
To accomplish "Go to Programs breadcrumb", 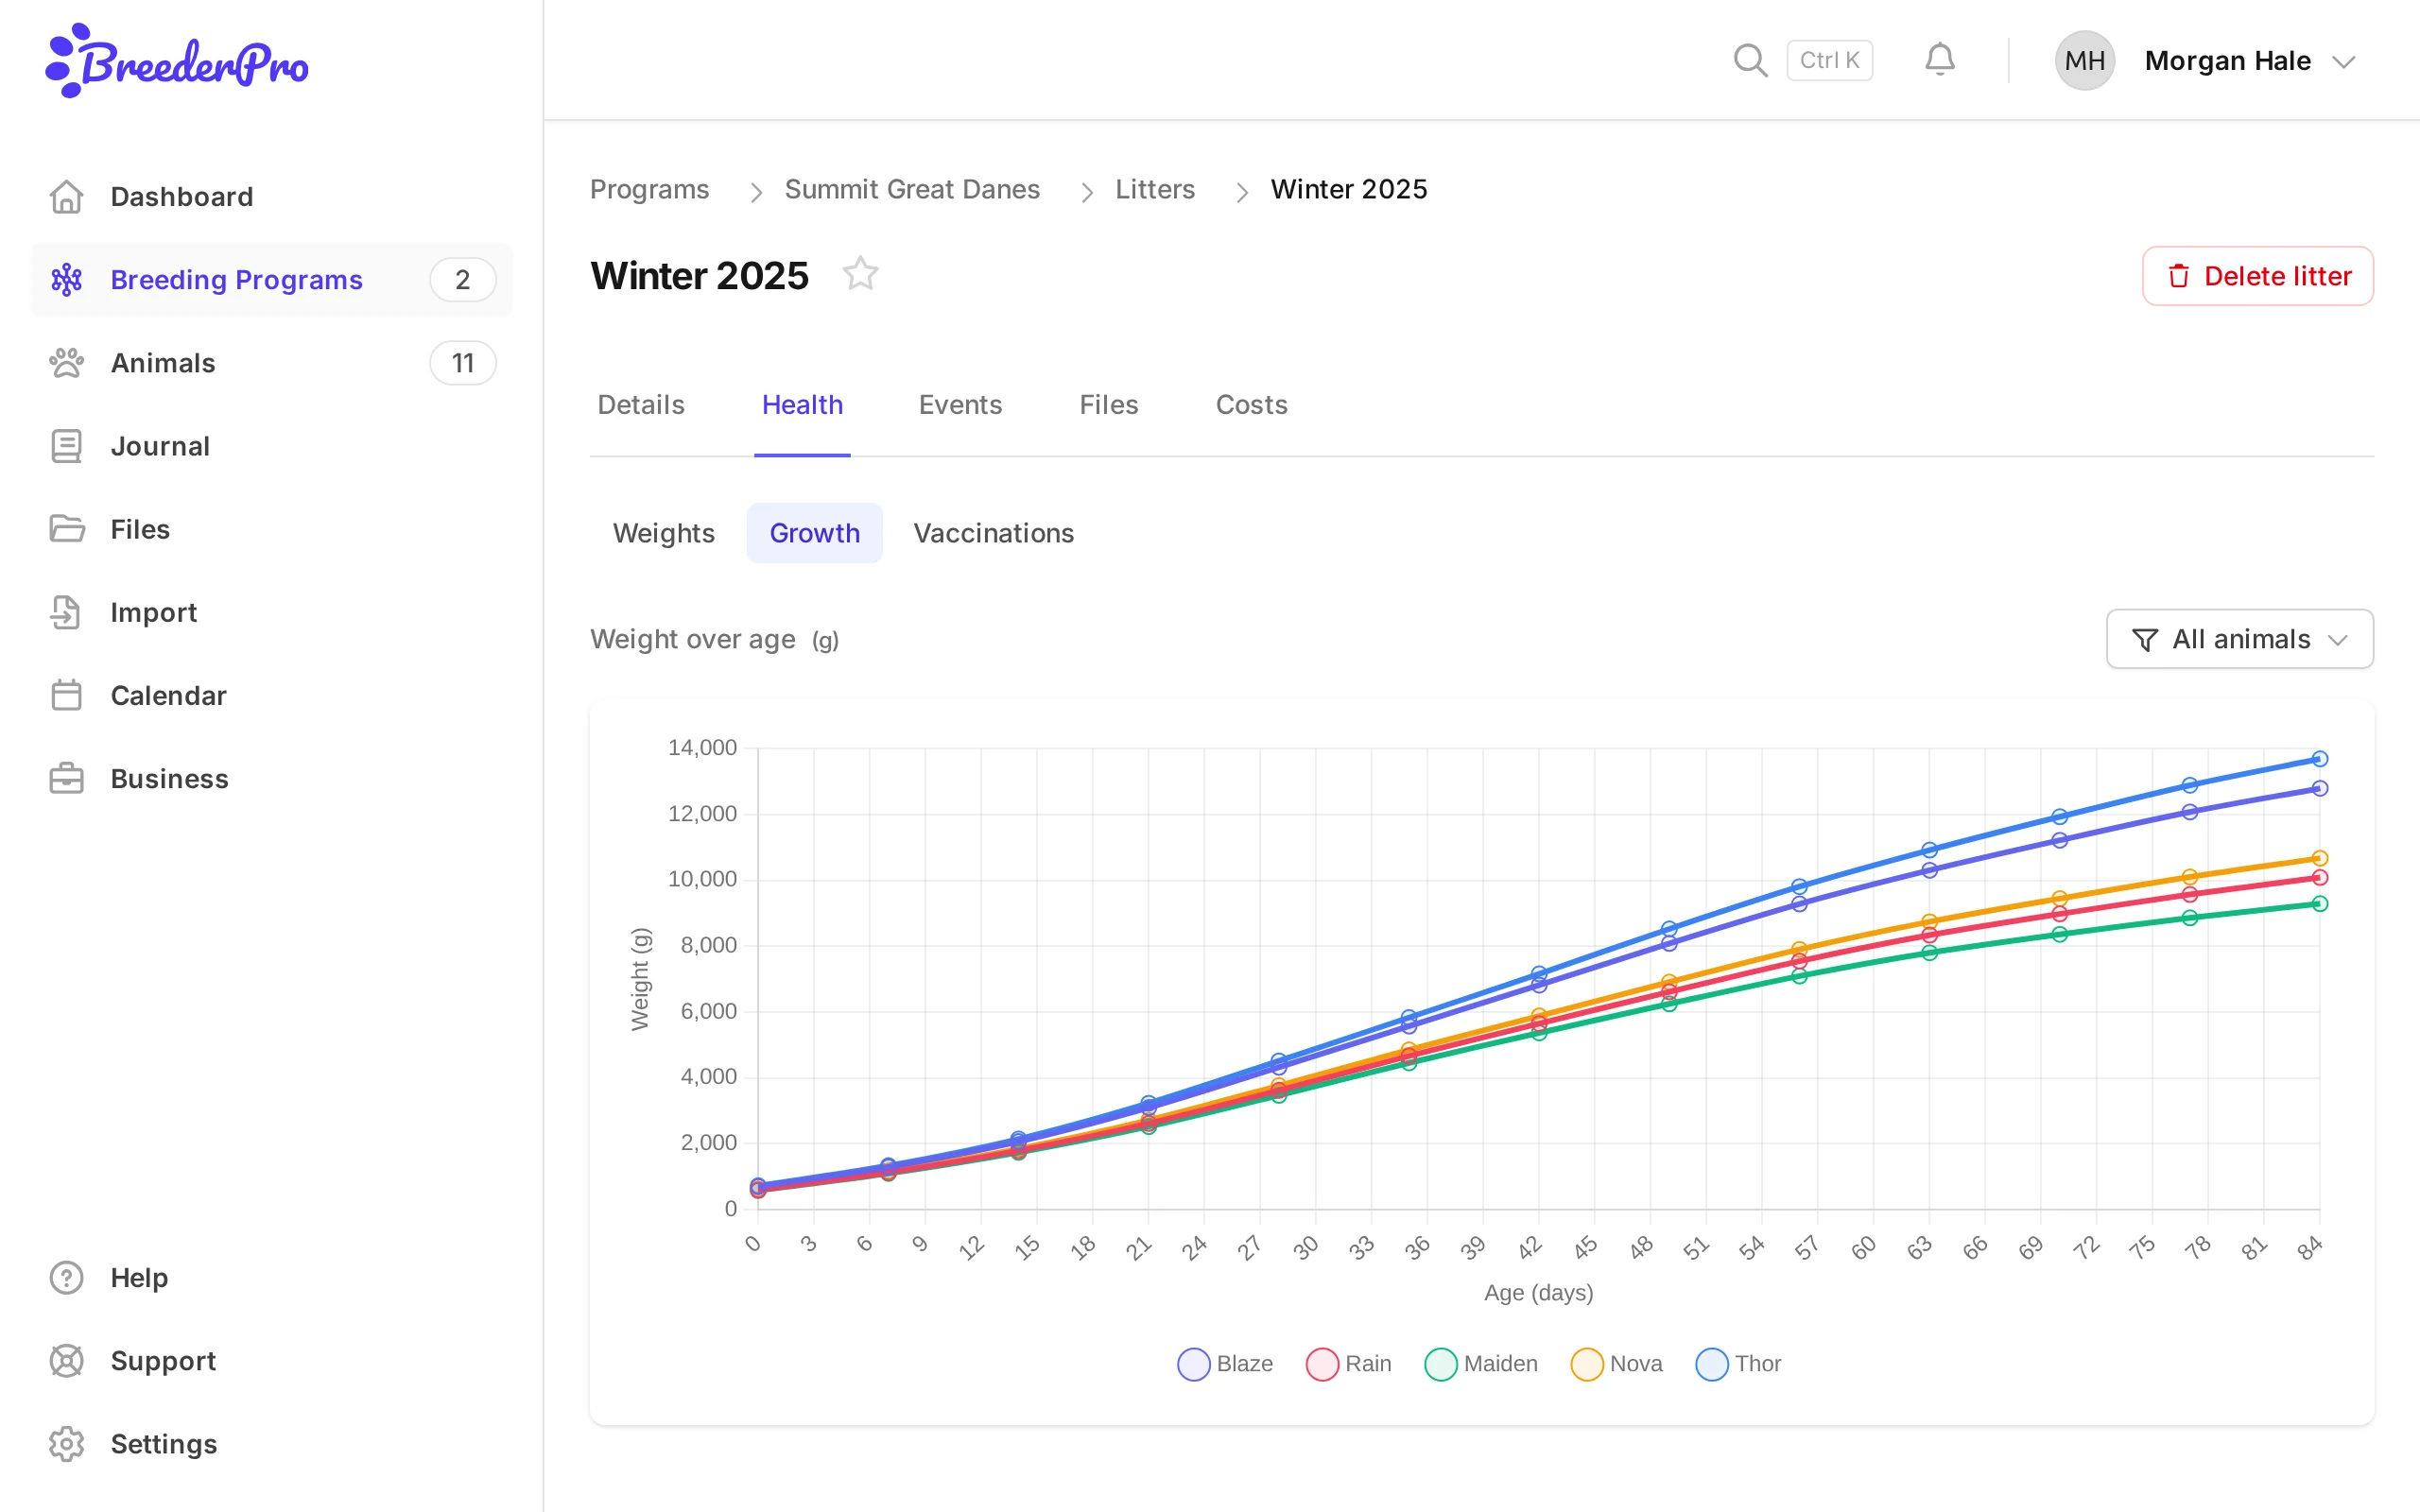I will coord(649,189).
